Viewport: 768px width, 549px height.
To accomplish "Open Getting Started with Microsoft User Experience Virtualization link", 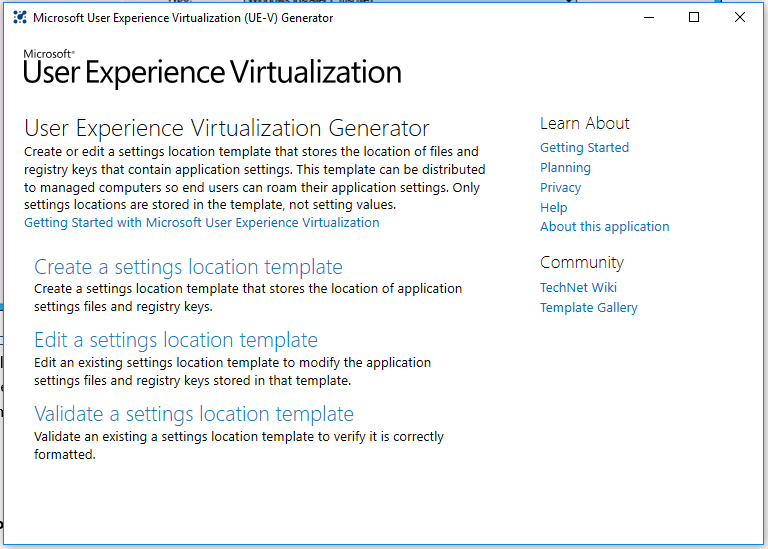I will (x=202, y=222).
